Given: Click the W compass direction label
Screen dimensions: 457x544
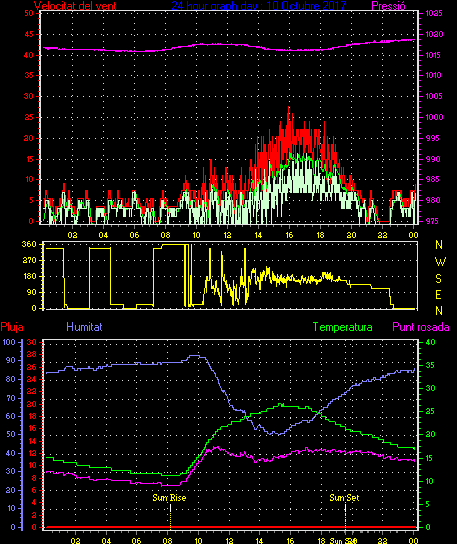Looking at the screenshot, I should [440, 262].
